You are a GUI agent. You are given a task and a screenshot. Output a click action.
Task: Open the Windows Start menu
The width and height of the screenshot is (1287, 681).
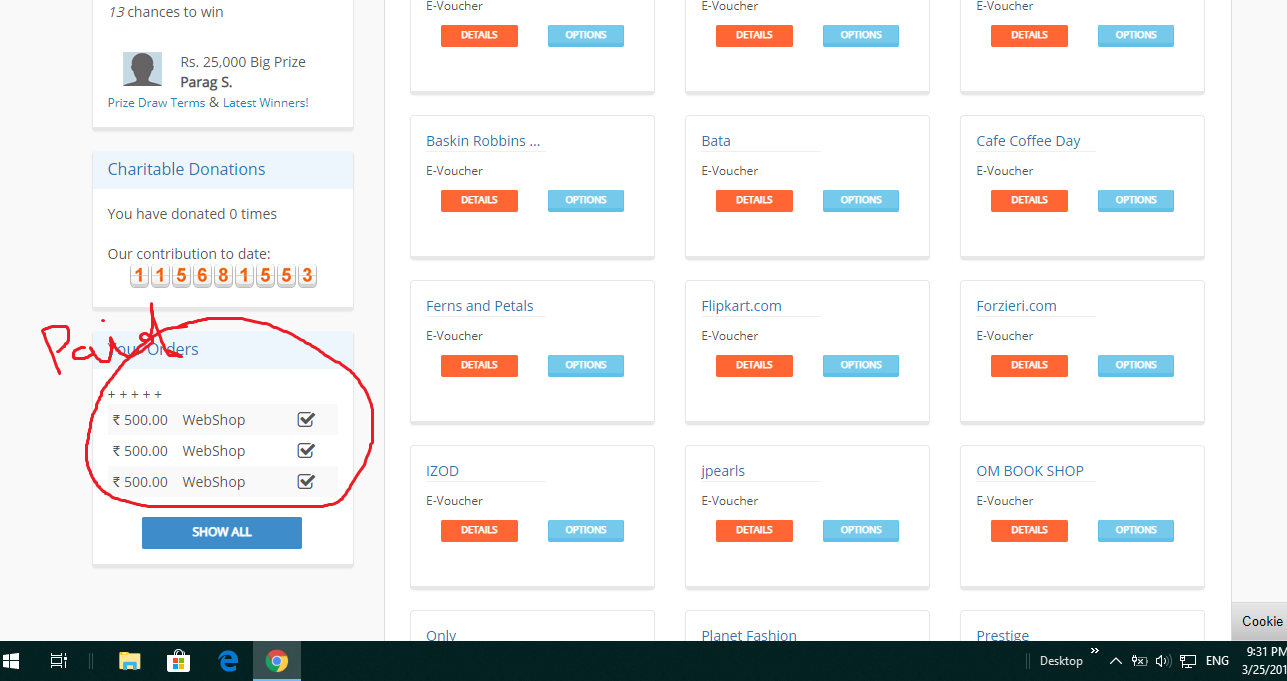coord(12,661)
